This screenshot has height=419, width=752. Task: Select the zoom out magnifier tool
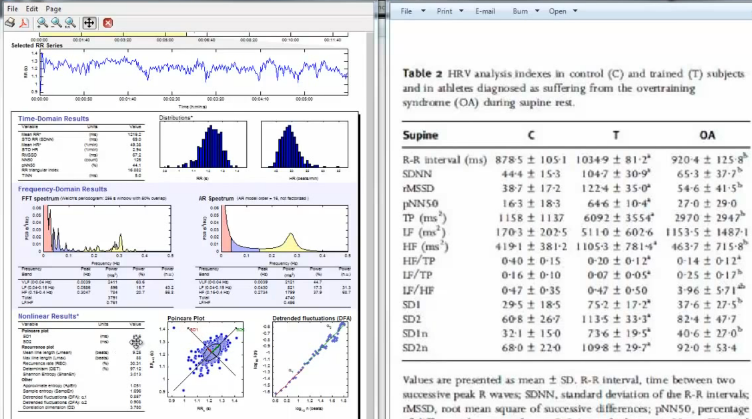coord(54,21)
